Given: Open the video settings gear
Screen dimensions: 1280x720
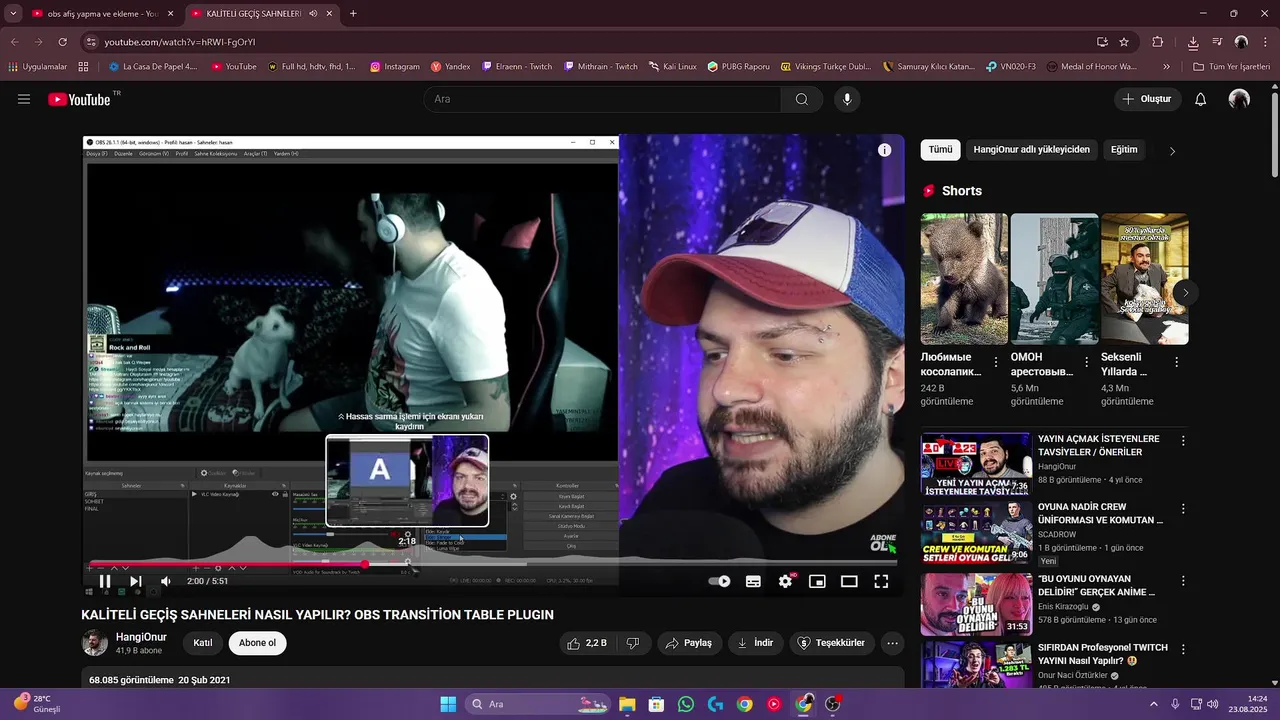Looking at the screenshot, I should pos(786,581).
